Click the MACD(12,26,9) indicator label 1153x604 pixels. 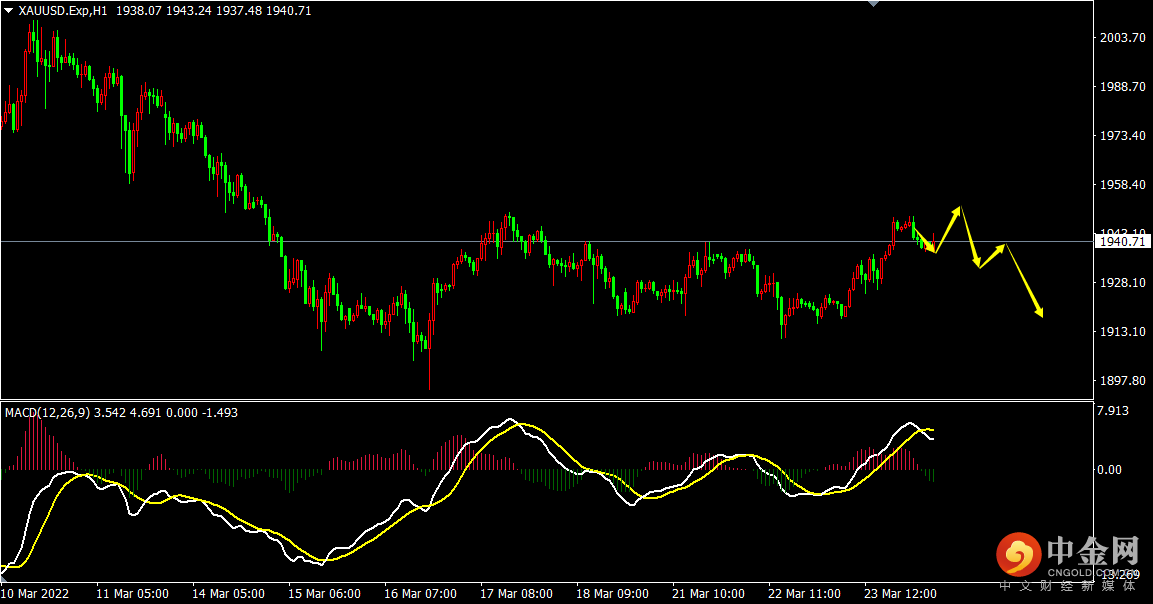pos(48,412)
